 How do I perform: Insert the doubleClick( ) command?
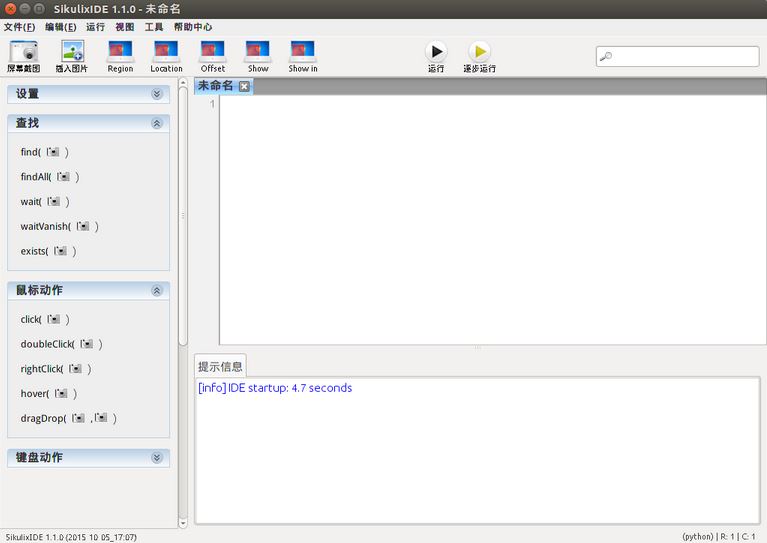point(62,344)
